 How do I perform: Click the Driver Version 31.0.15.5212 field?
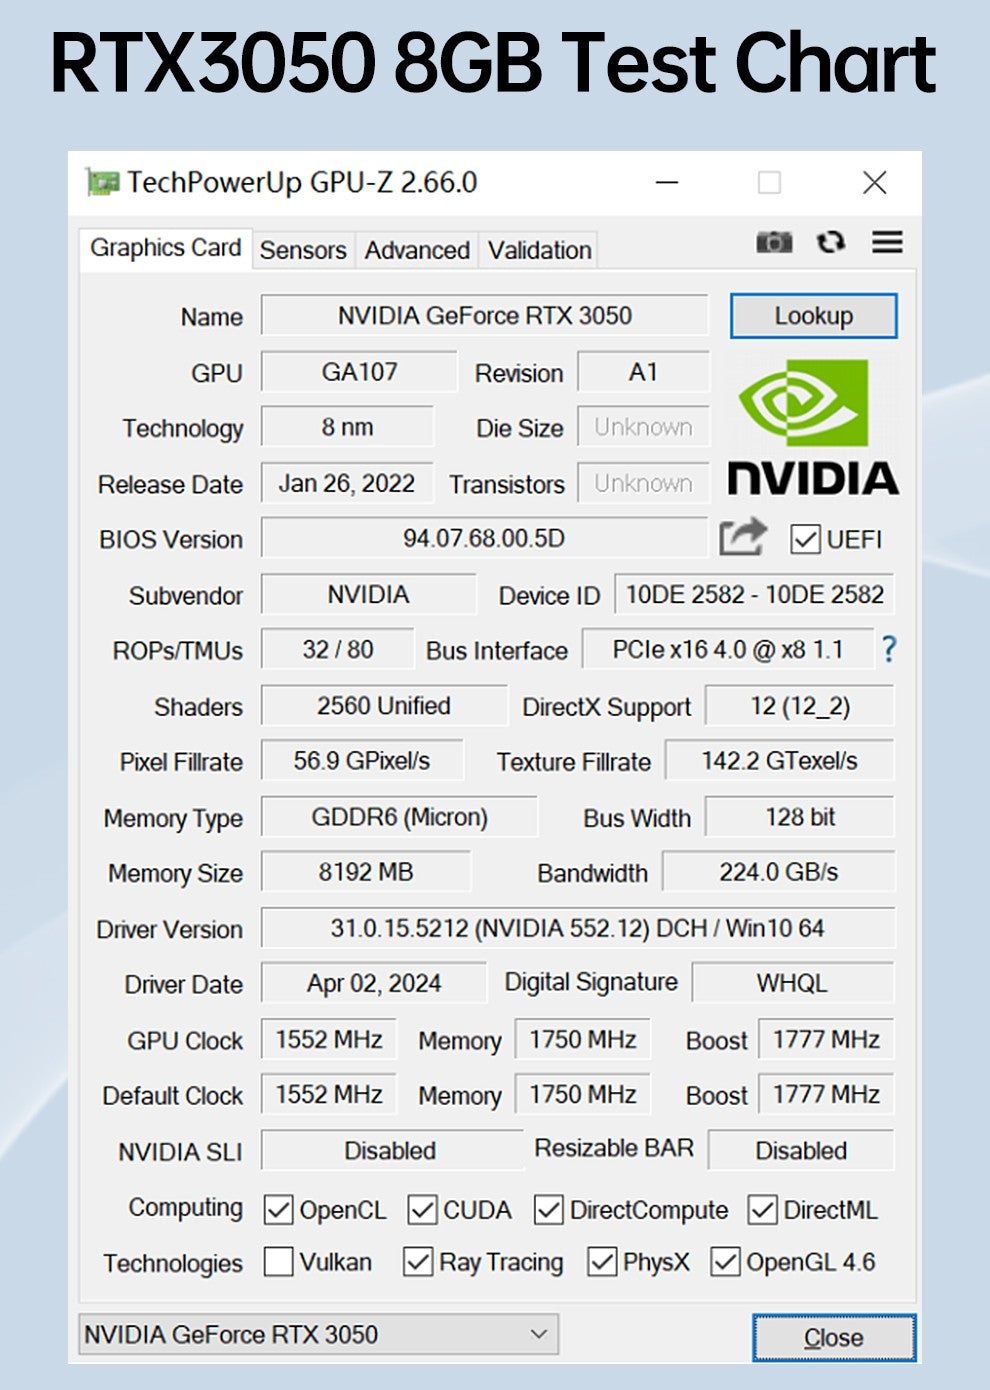click(577, 927)
